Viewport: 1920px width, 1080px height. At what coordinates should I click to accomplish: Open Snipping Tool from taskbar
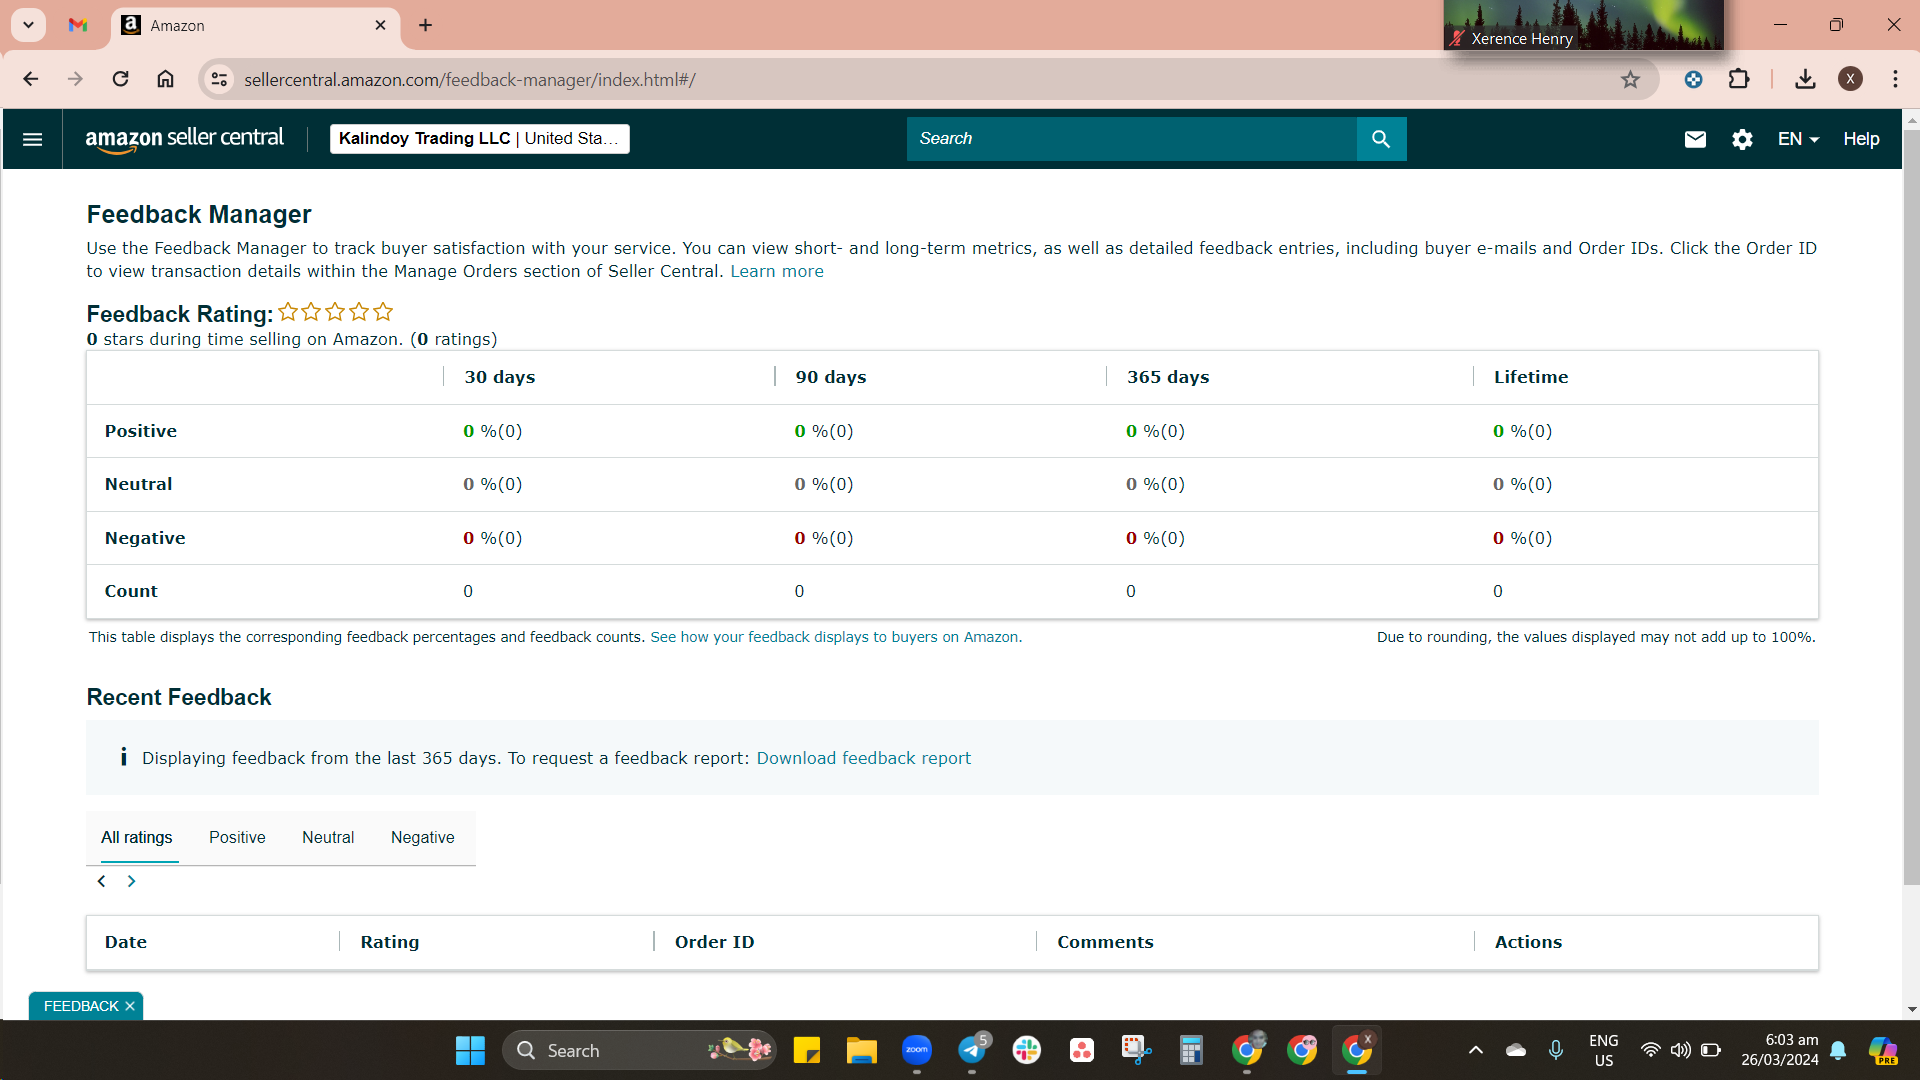1136,1051
